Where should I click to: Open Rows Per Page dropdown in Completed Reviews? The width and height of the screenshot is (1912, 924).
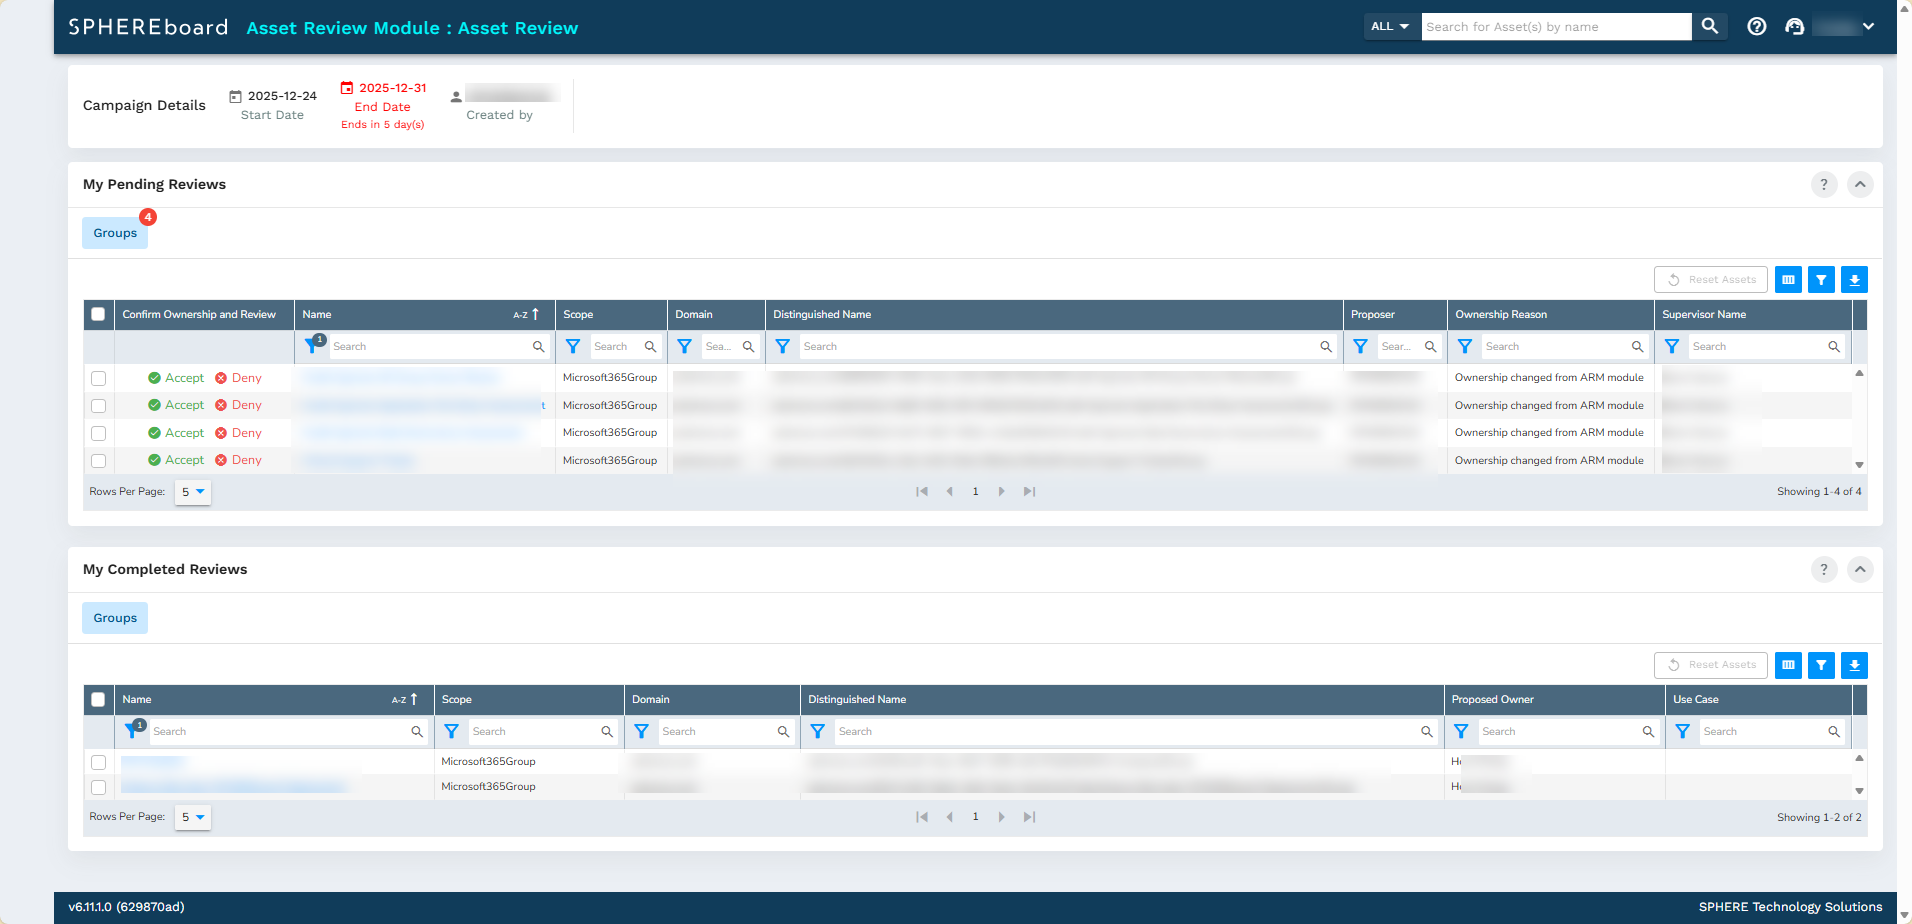click(193, 817)
